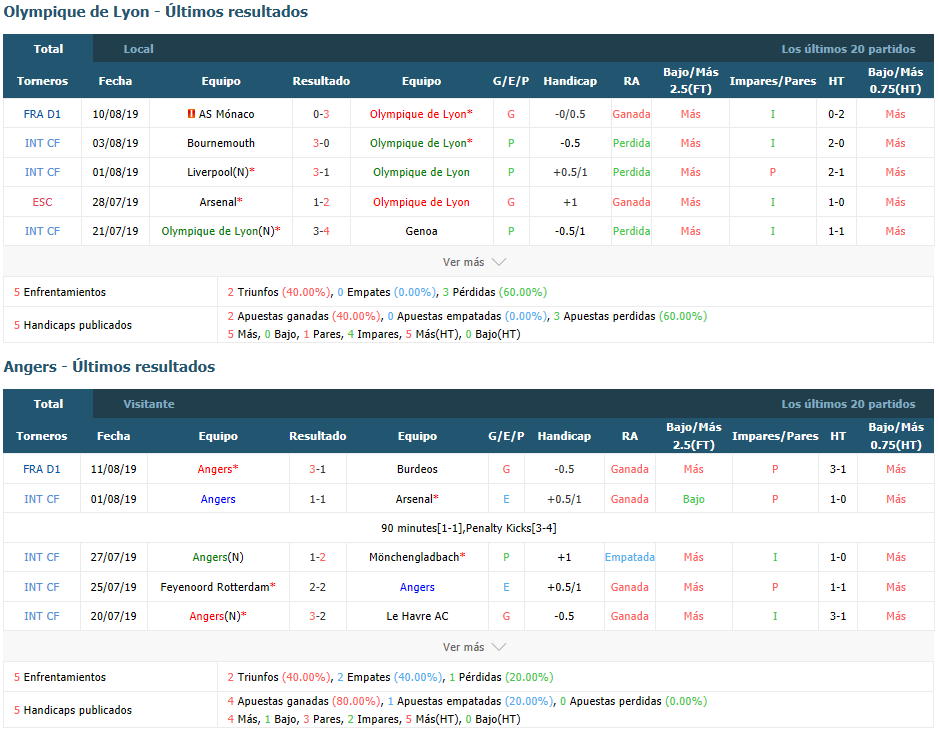Open Arsenal in the 28/07/19 row

click(218, 202)
